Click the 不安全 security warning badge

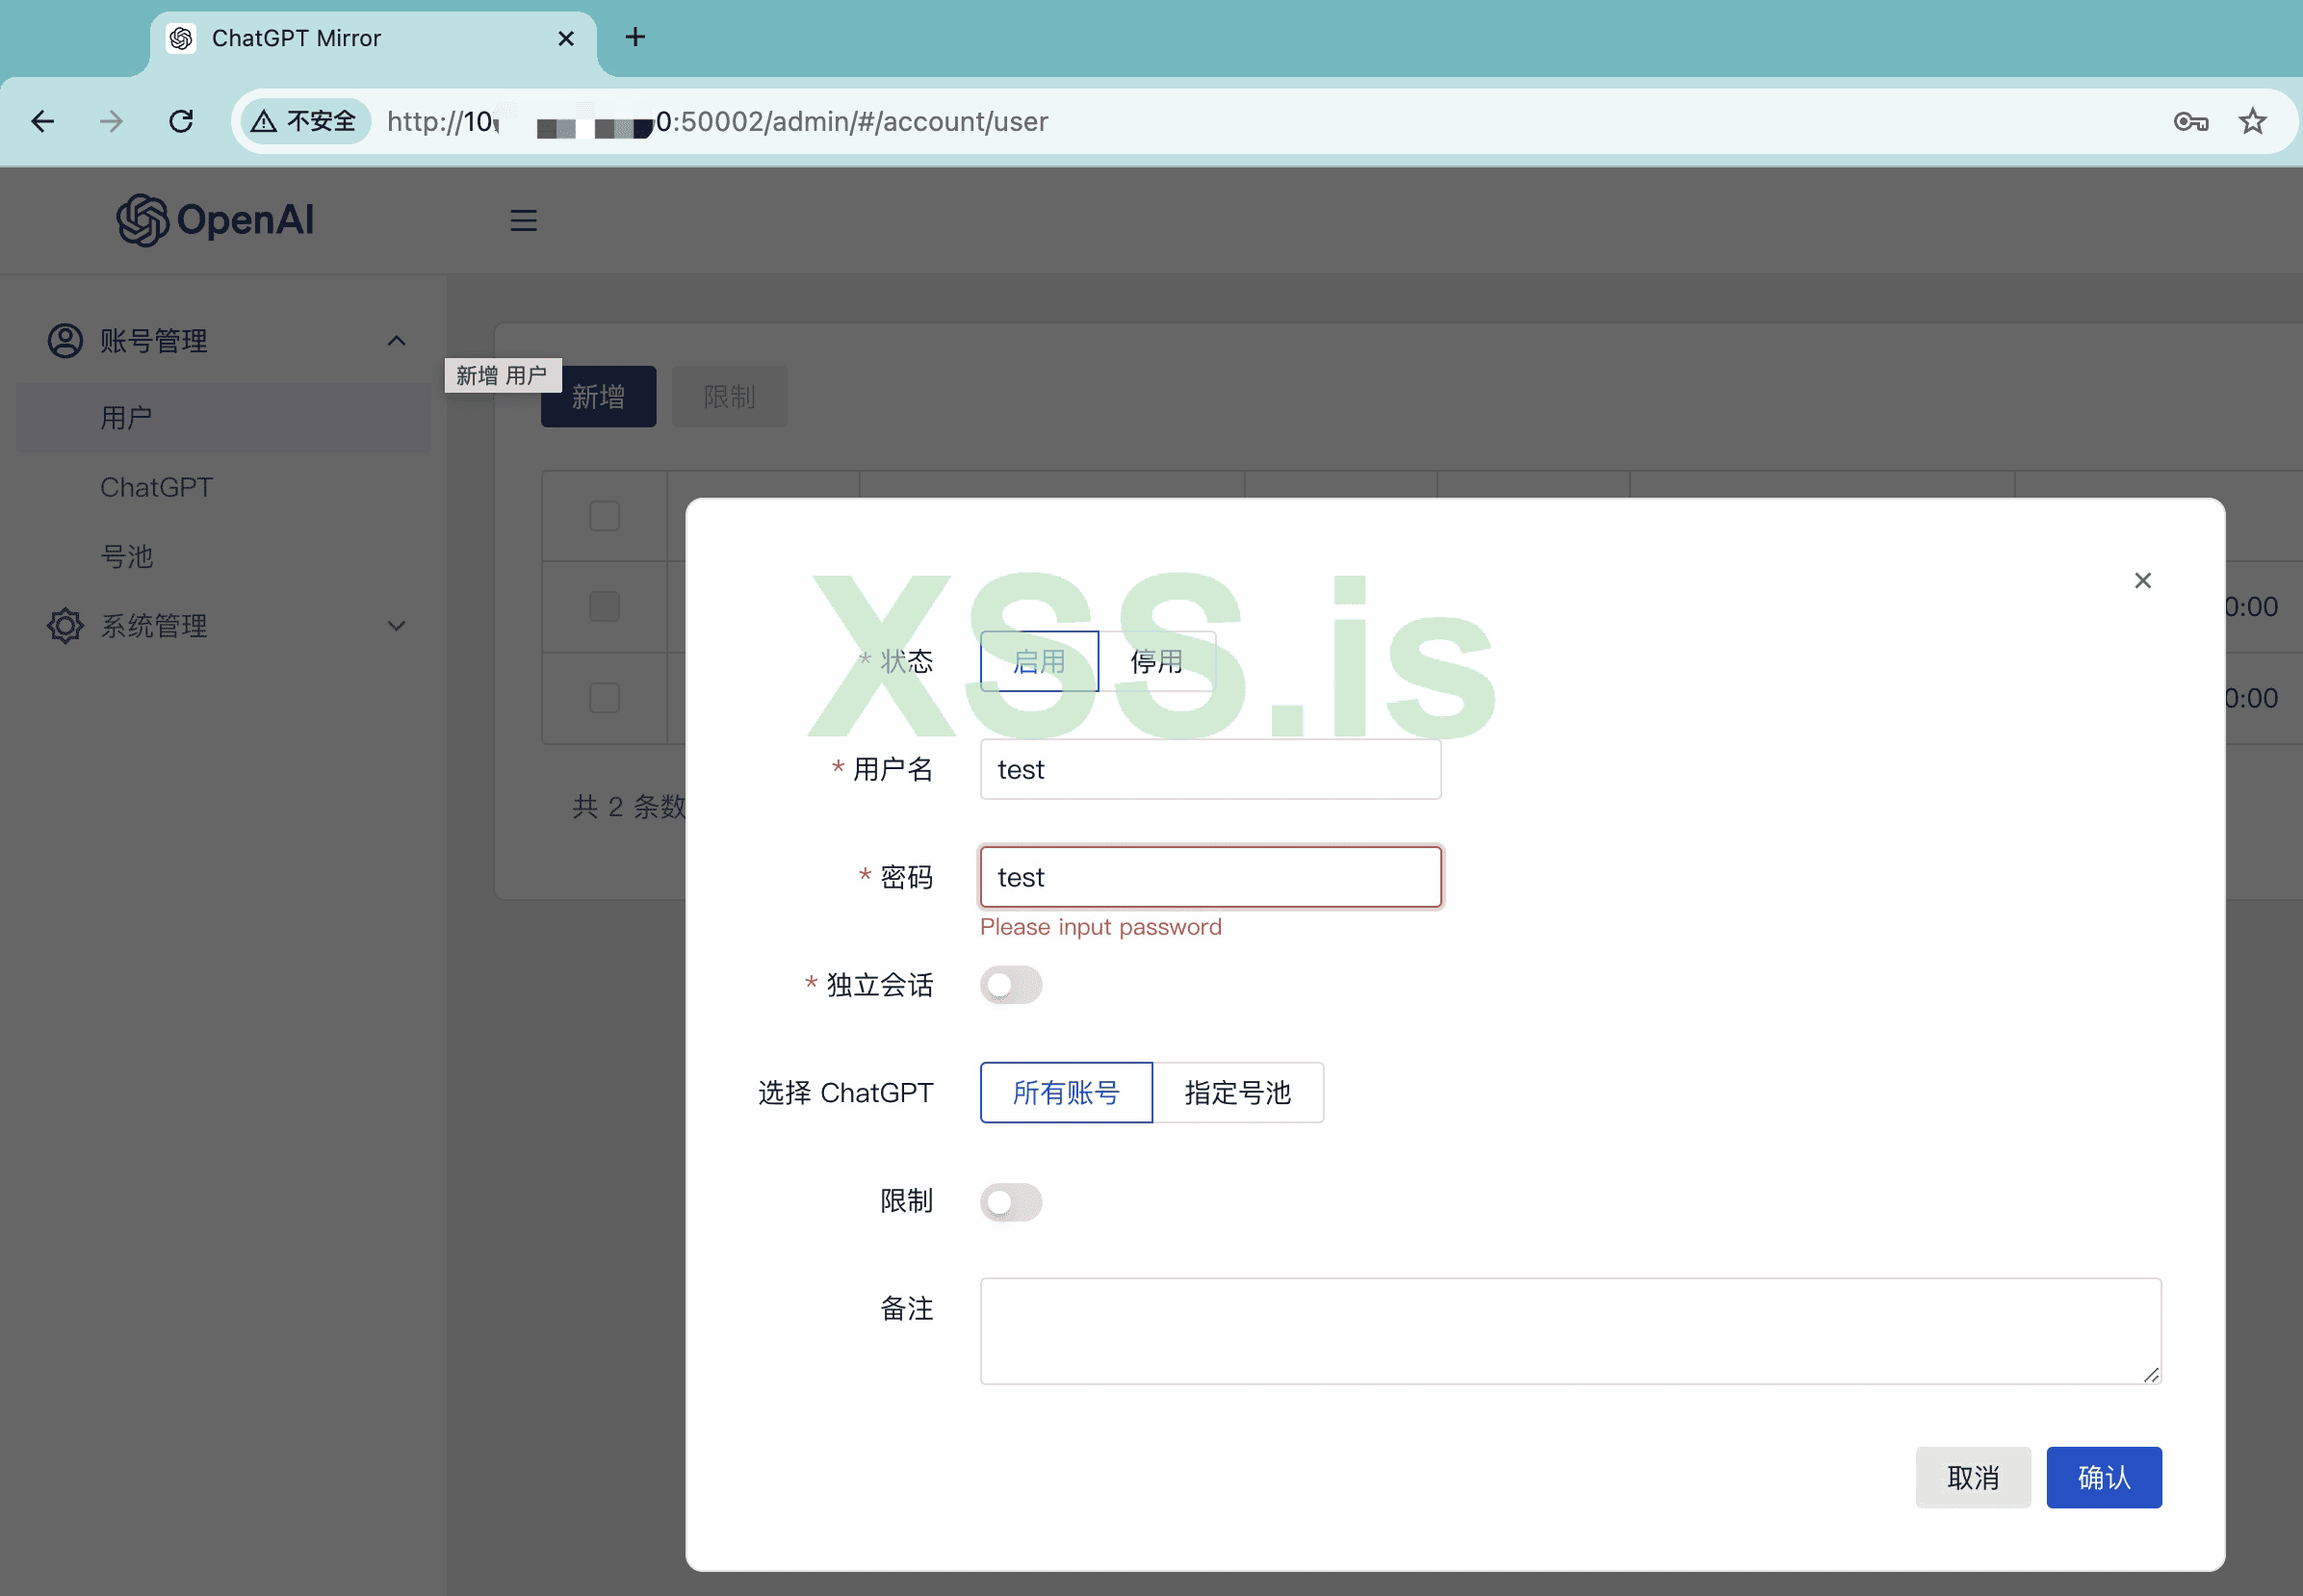pyautogui.click(x=305, y=122)
